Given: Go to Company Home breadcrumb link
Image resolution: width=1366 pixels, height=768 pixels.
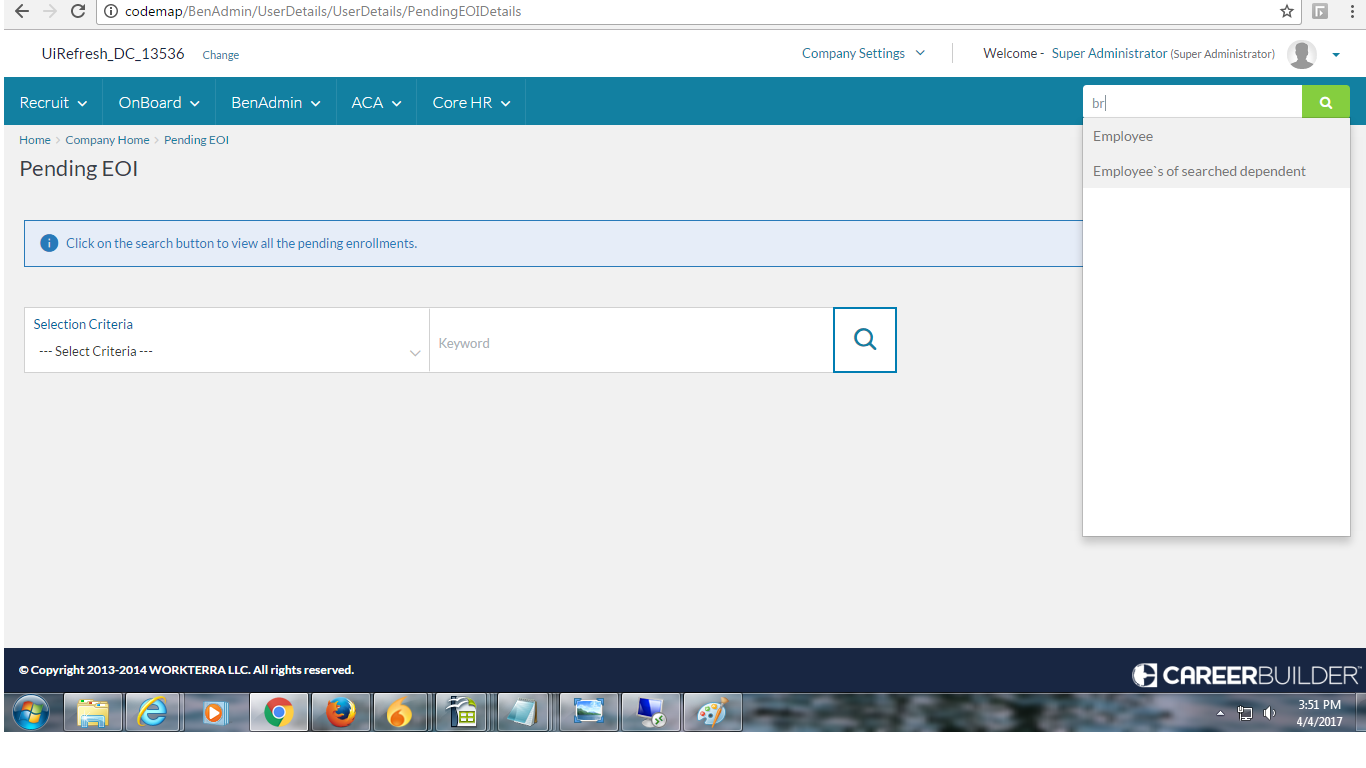Looking at the screenshot, I should tap(107, 140).
